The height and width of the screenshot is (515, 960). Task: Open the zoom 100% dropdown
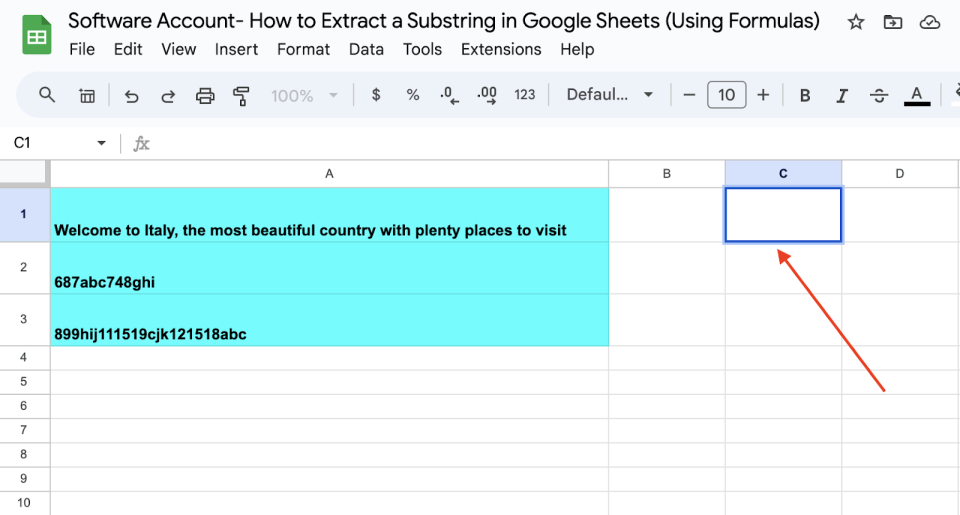pyautogui.click(x=304, y=96)
